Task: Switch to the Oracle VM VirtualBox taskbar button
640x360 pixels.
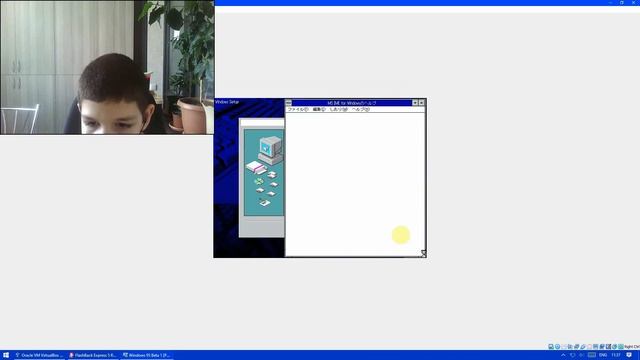Action: coord(39,355)
